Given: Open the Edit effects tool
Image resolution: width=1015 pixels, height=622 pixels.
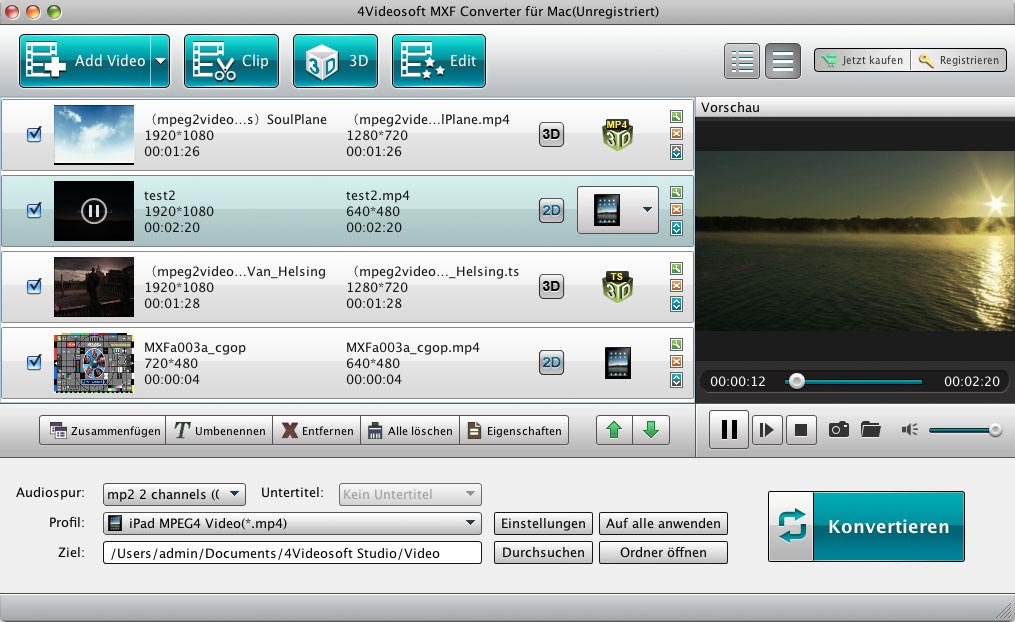Looking at the screenshot, I should click(x=438, y=61).
